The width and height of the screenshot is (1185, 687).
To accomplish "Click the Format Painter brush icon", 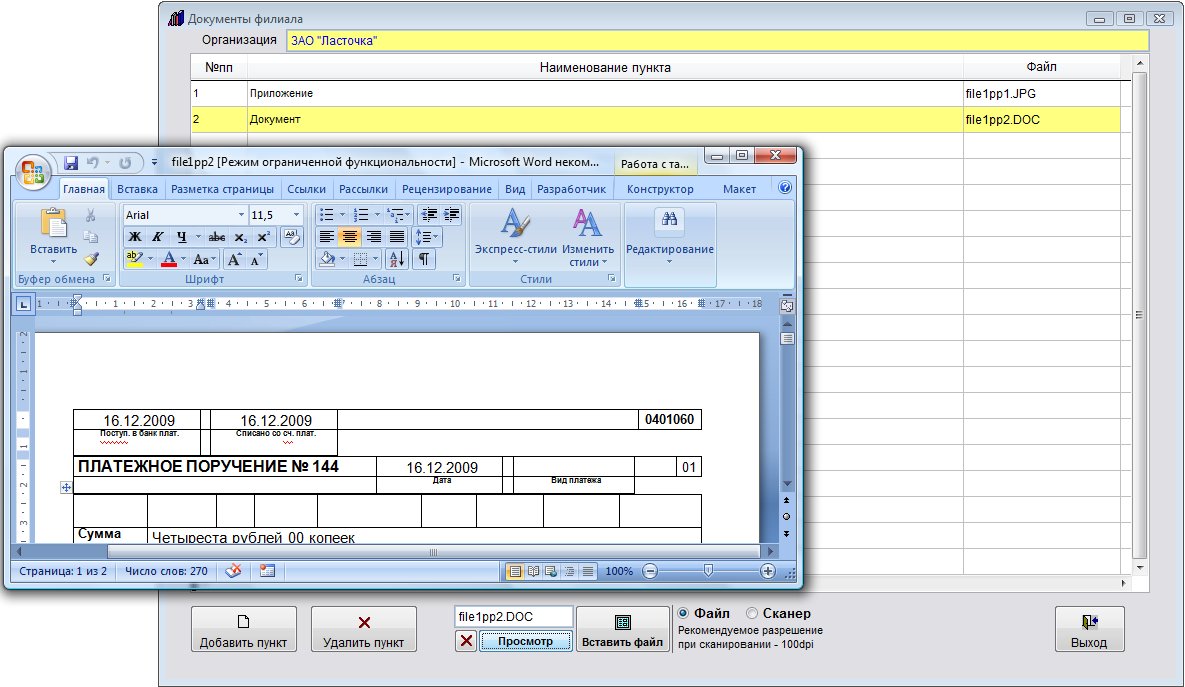I will coord(91,258).
